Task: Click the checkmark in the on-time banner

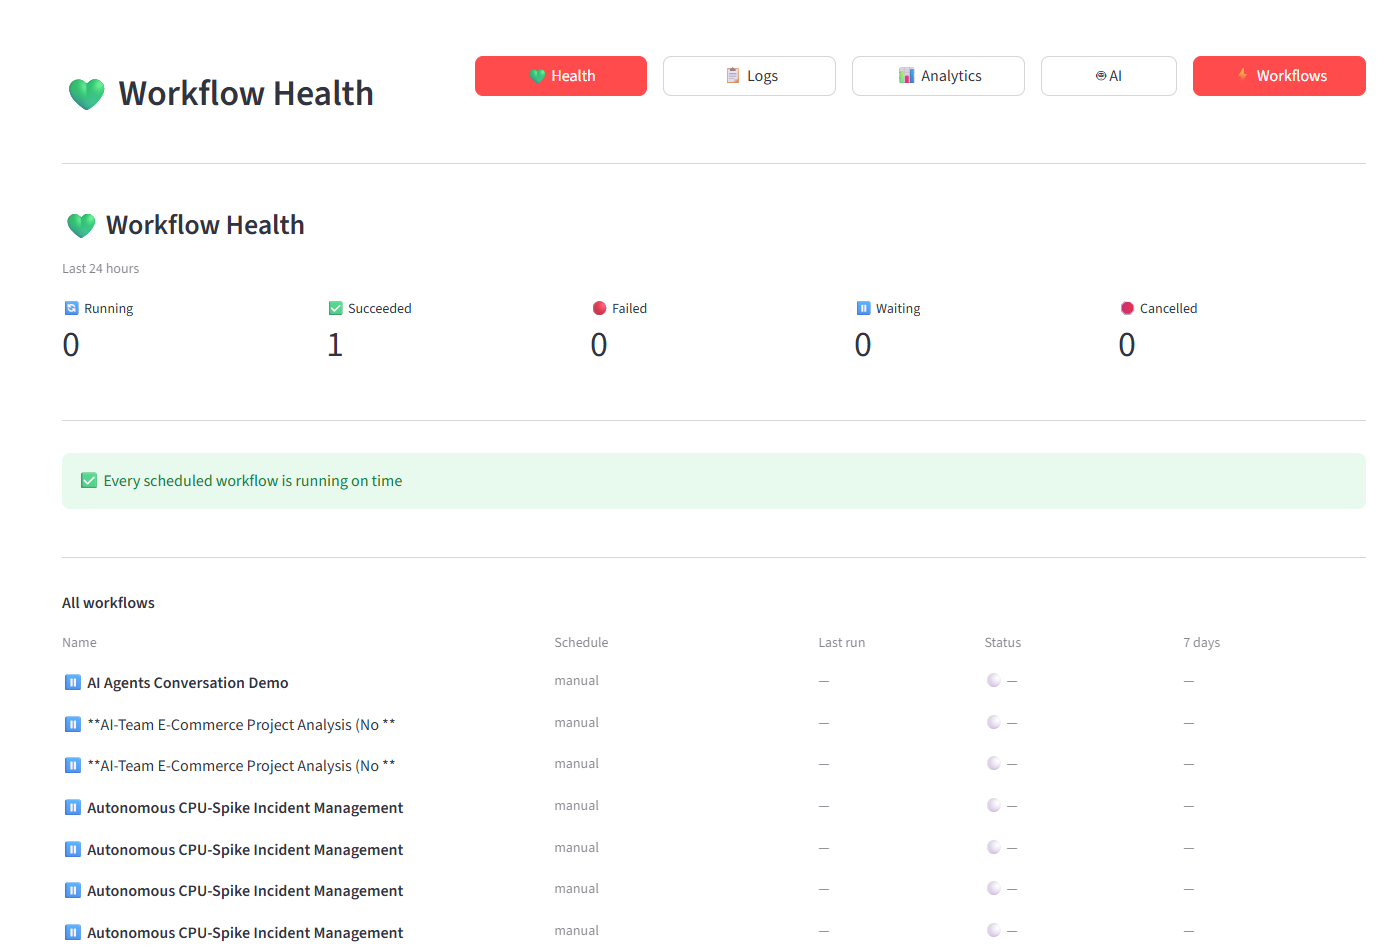Action: click(x=89, y=481)
